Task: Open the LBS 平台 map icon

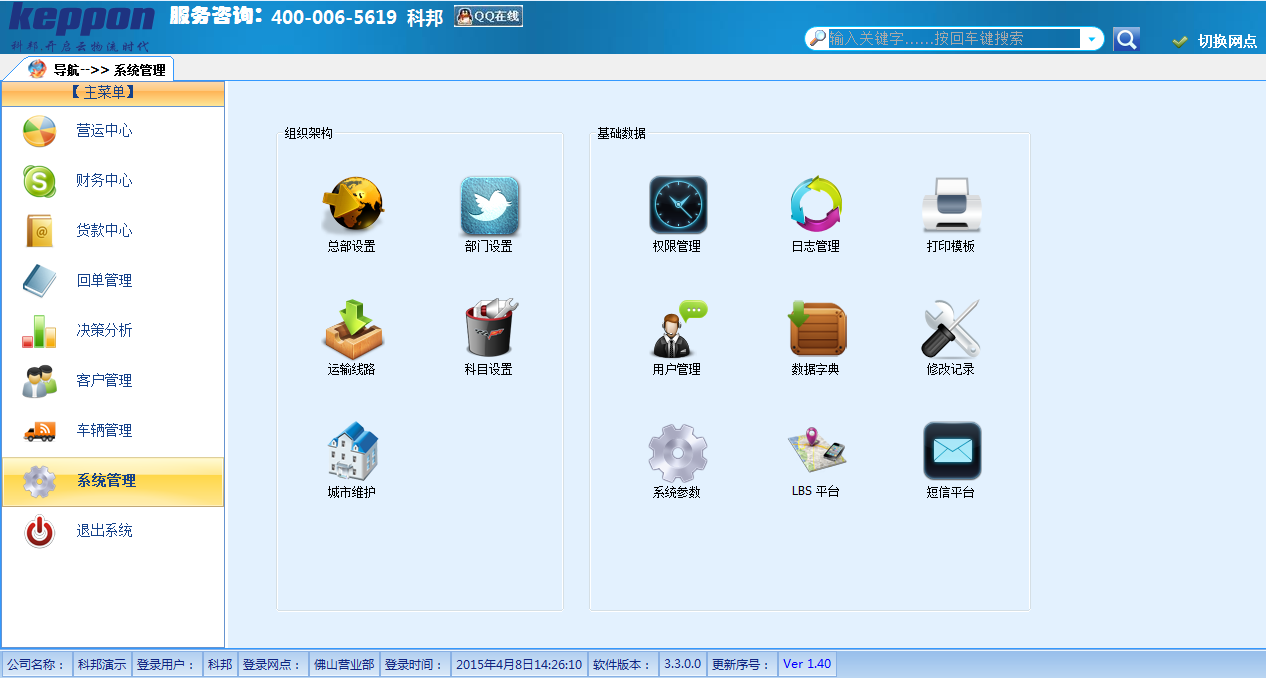Action: [x=816, y=452]
